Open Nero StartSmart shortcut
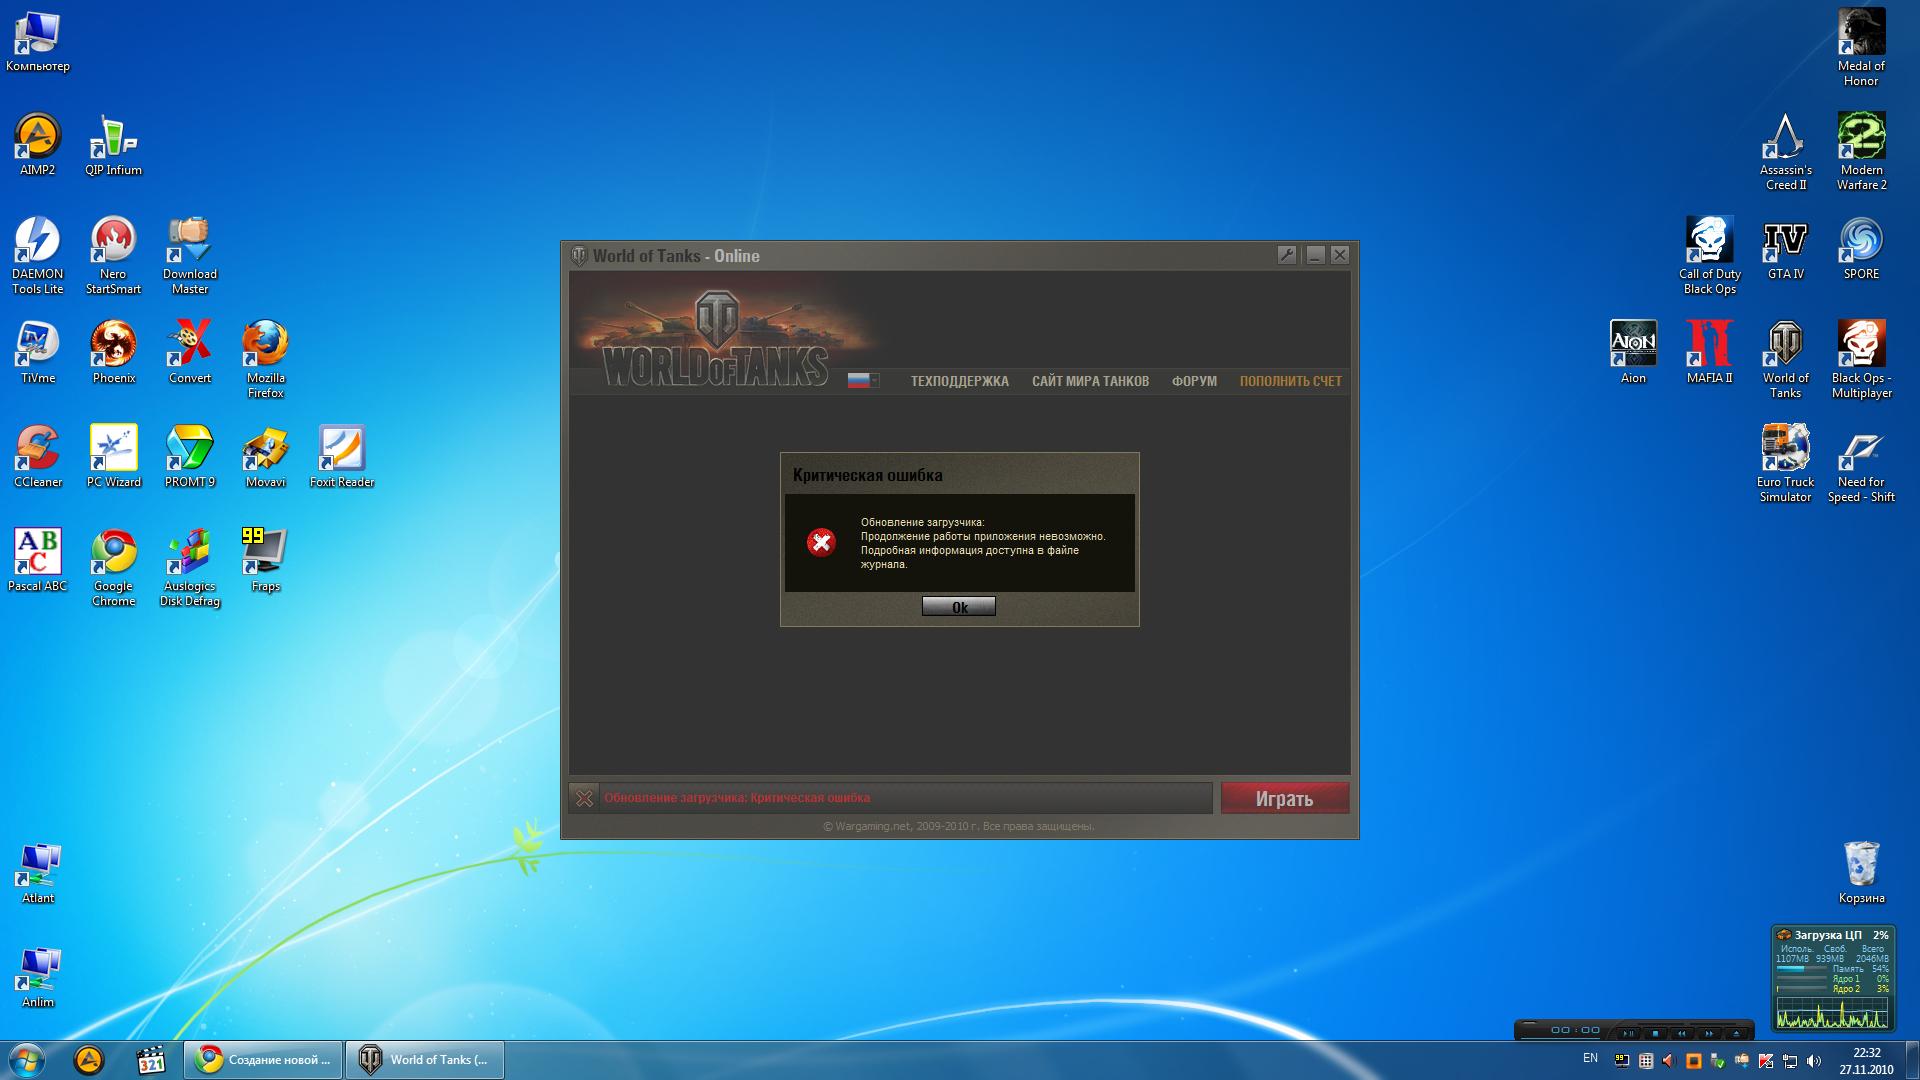The height and width of the screenshot is (1080, 1920). [x=113, y=256]
